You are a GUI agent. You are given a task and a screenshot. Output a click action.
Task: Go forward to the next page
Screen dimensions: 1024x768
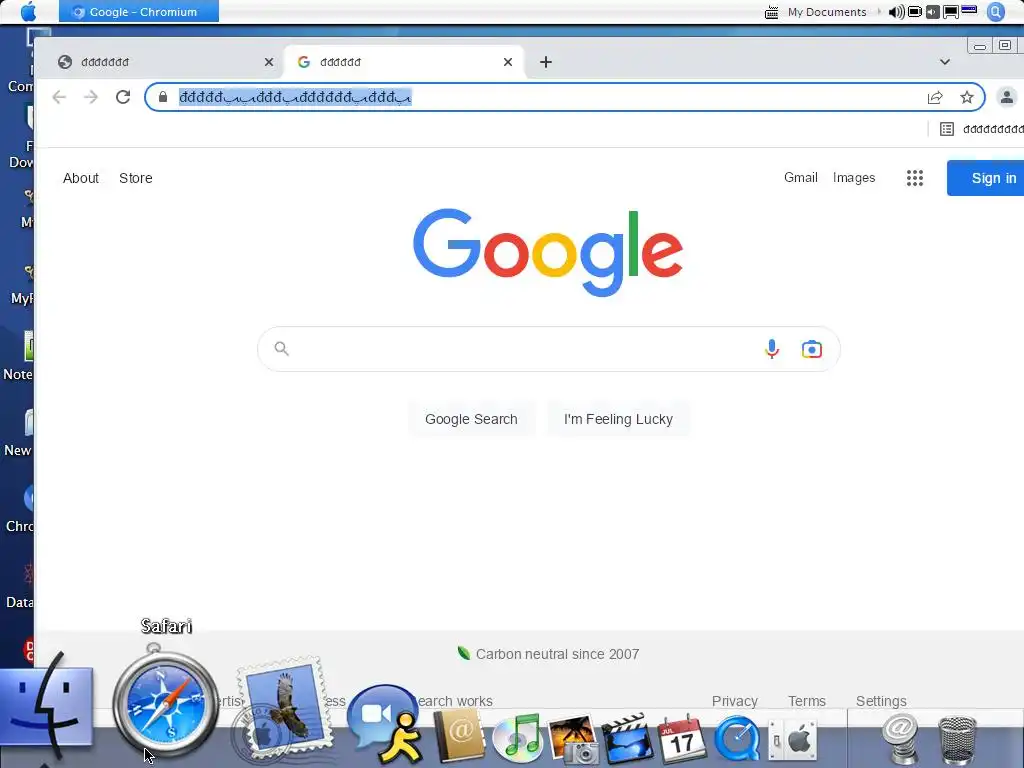[x=91, y=97]
